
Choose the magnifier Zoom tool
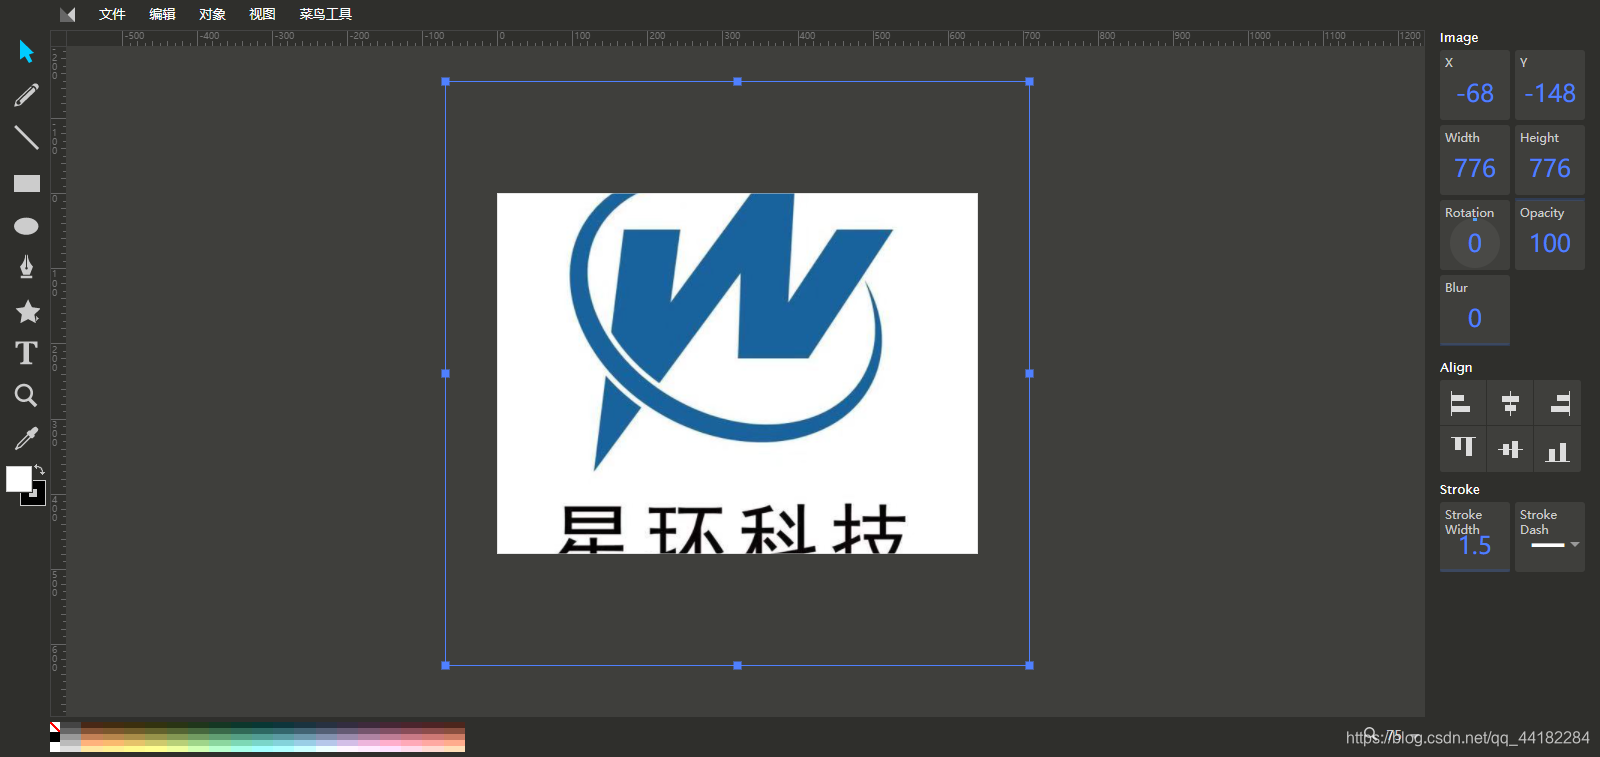[26, 396]
